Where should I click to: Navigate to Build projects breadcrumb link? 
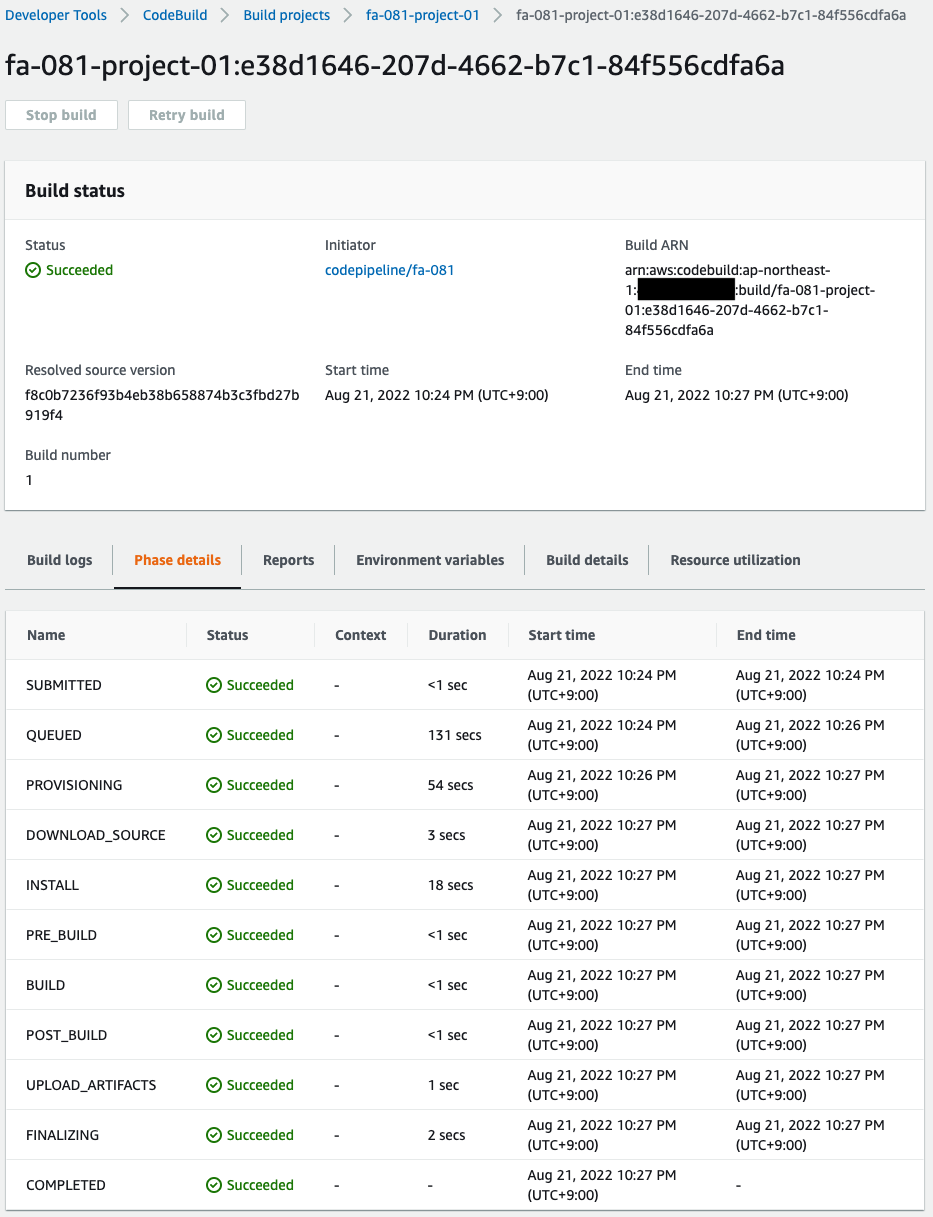click(x=287, y=16)
